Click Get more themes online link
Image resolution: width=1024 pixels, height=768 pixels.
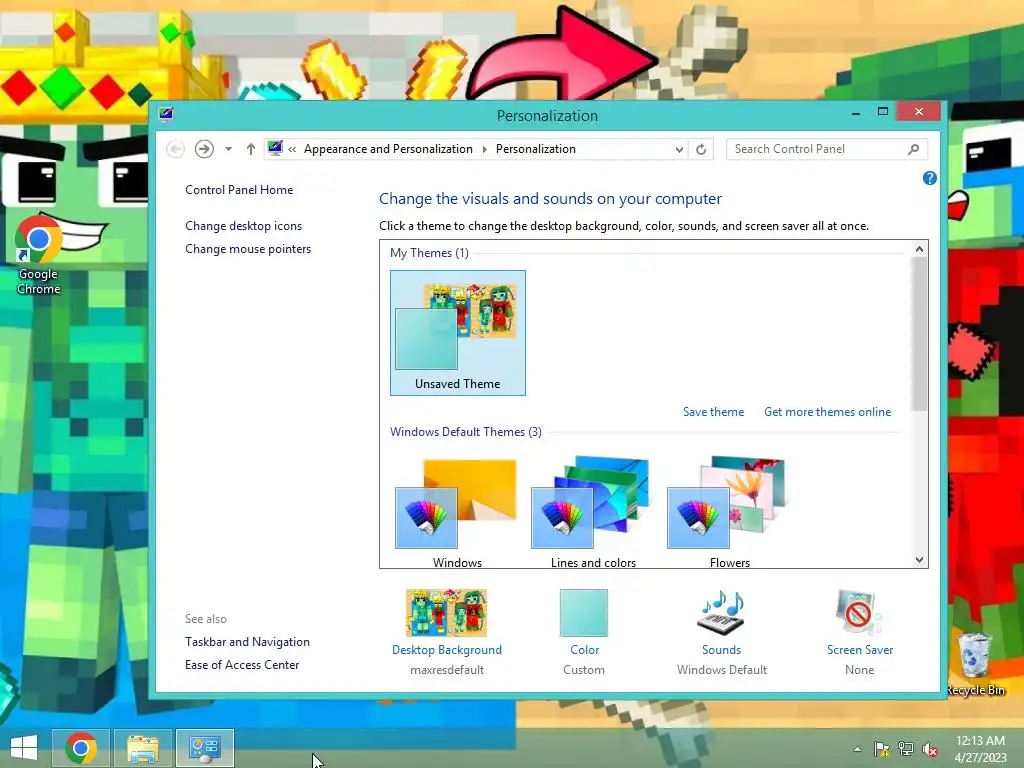pyautogui.click(x=827, y=411)
